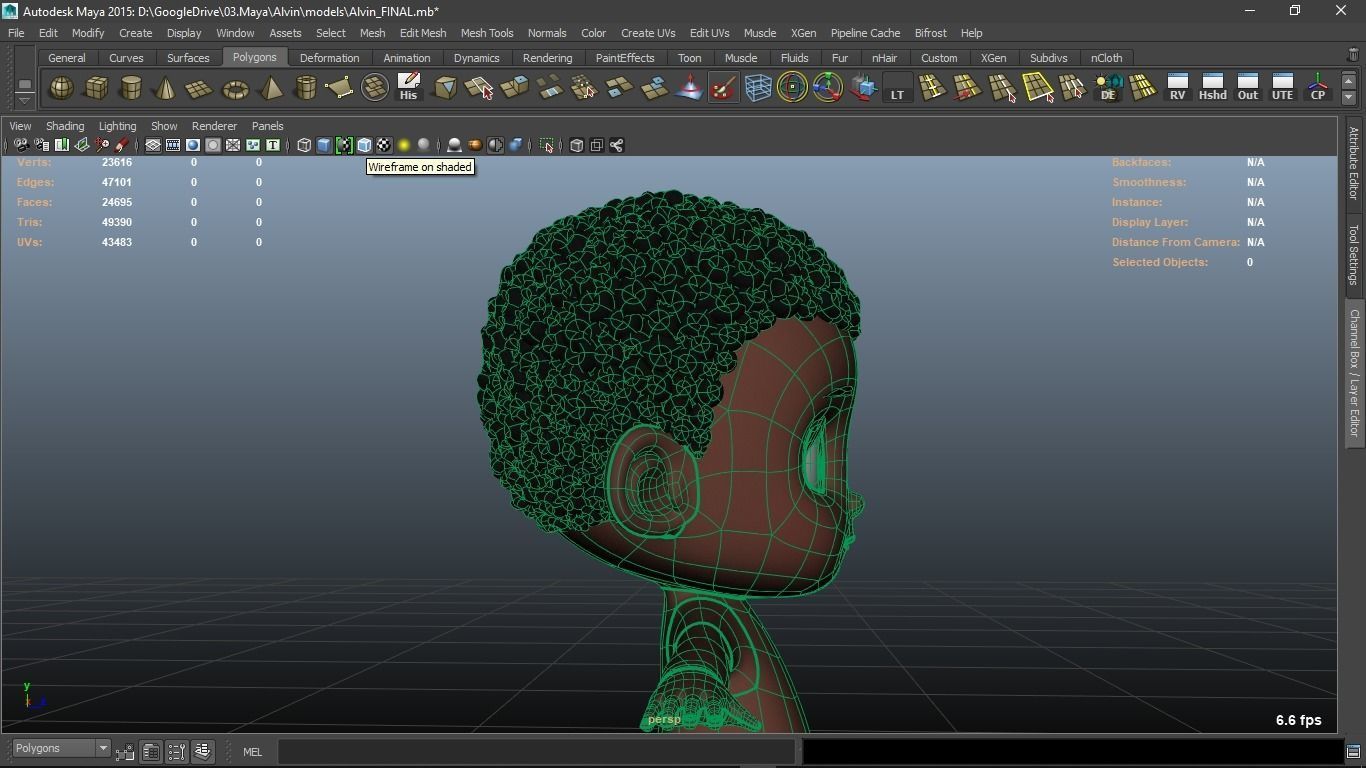Toggle the shadows gray sphere icon
The image size is (1366, 768).
click(x=424, y=145)
